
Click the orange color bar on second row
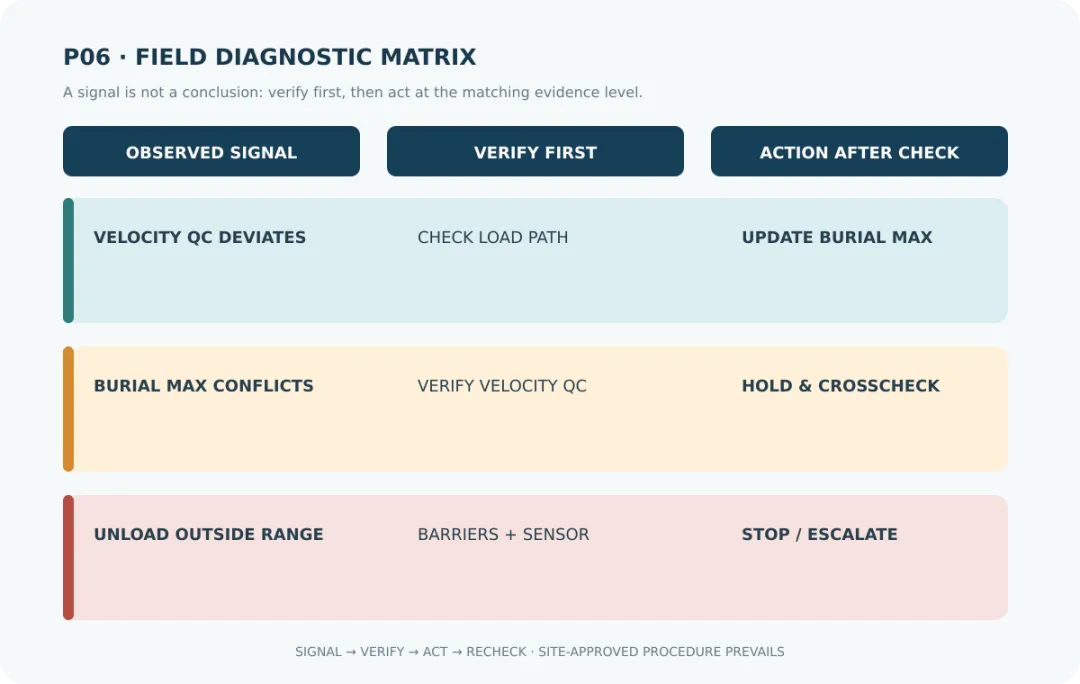[68, 409]
